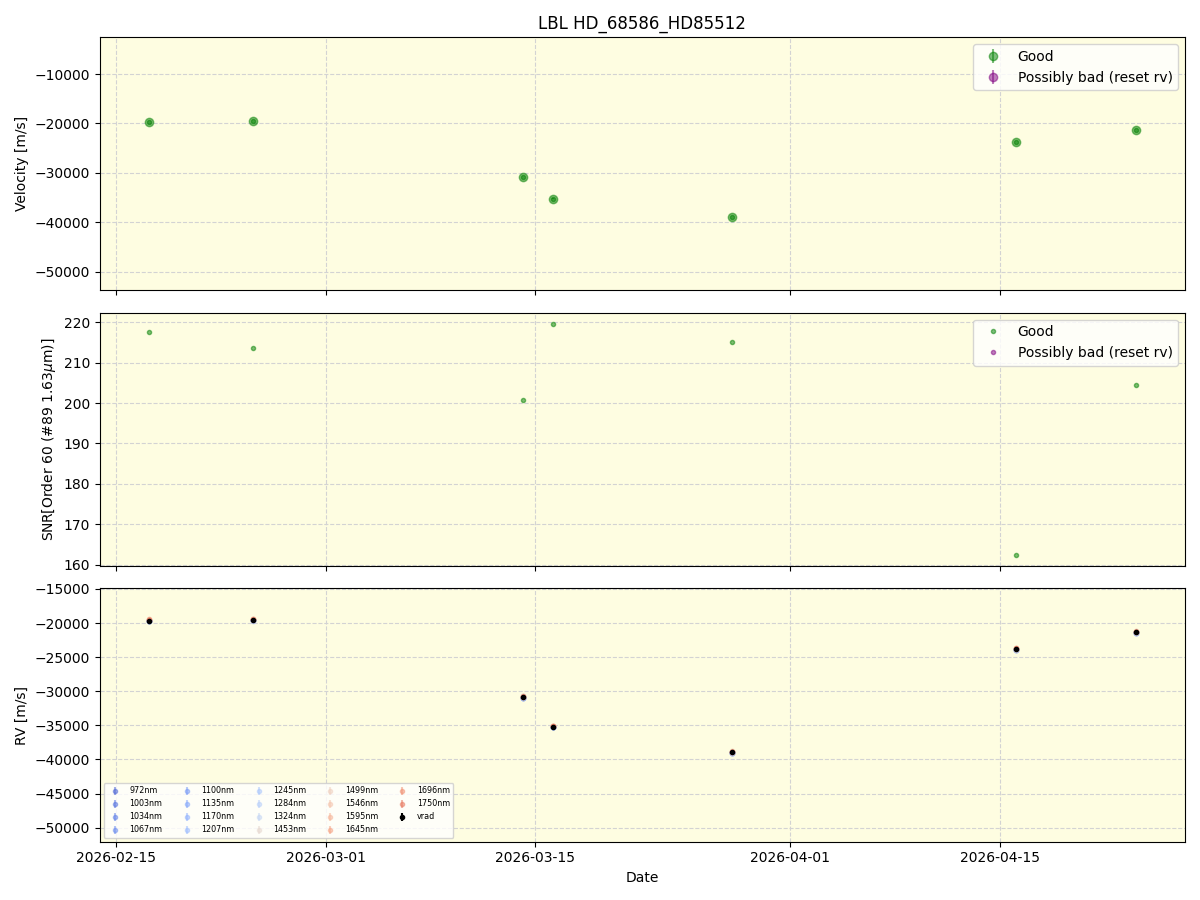Click the SNR[Order 60] axis label
The width and height of the screenshot is (1200, 900).
point(48,439)
